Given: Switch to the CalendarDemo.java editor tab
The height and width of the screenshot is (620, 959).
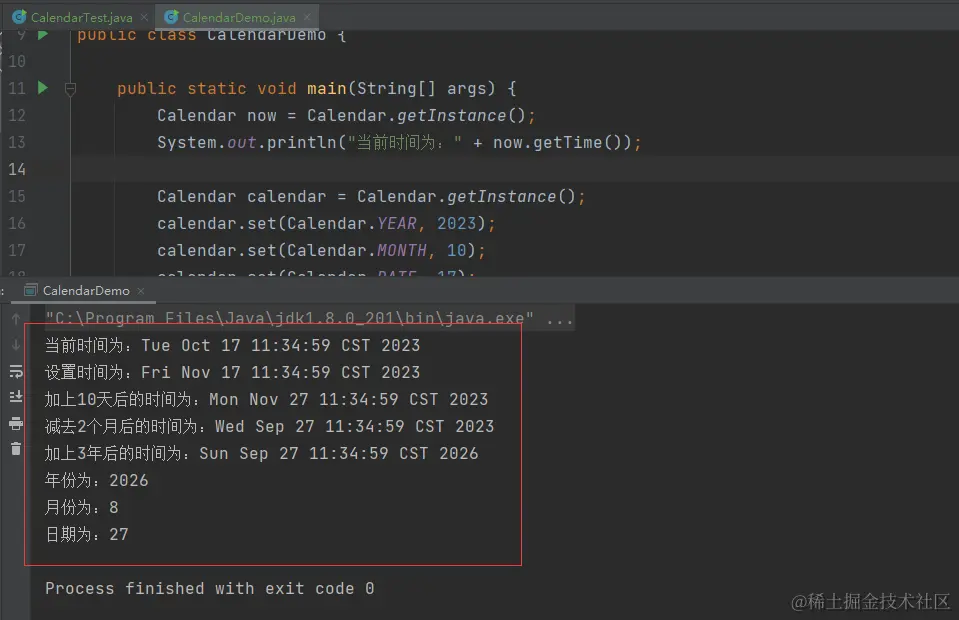Looking at the screenshot, I should (x=238, y=17).
